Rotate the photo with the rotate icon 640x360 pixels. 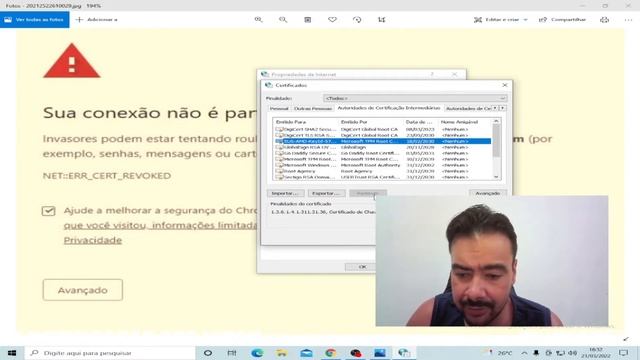(357, 20)
